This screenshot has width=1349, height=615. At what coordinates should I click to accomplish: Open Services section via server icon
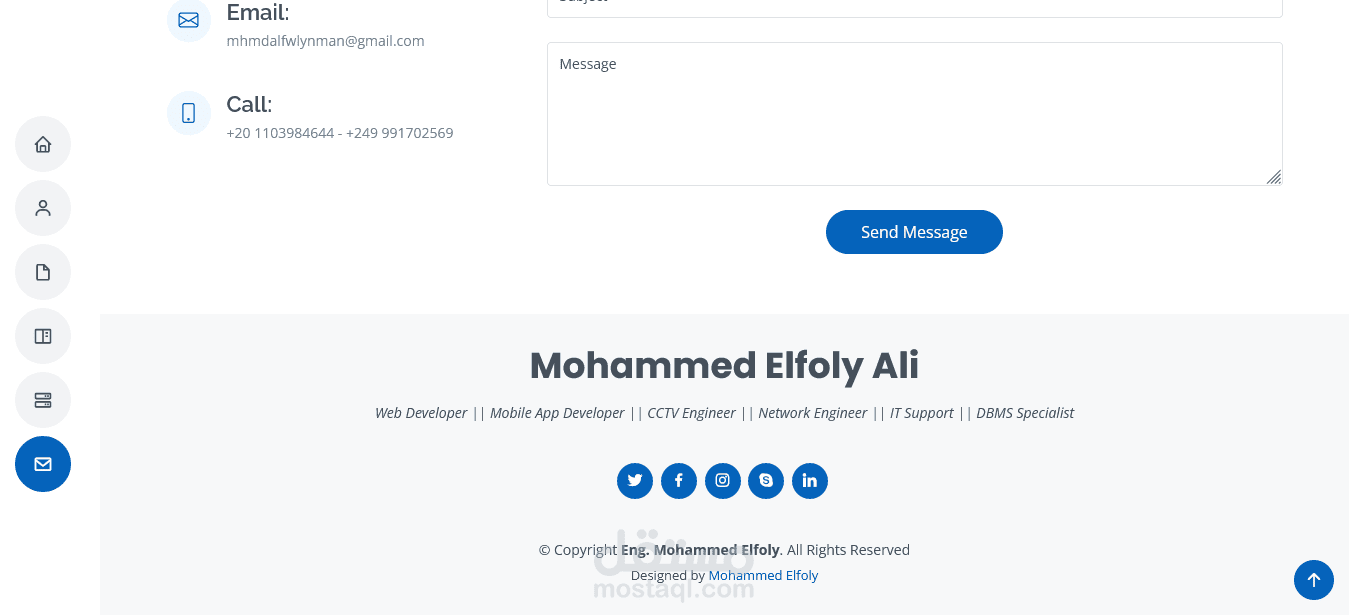(x=43, y=400)
